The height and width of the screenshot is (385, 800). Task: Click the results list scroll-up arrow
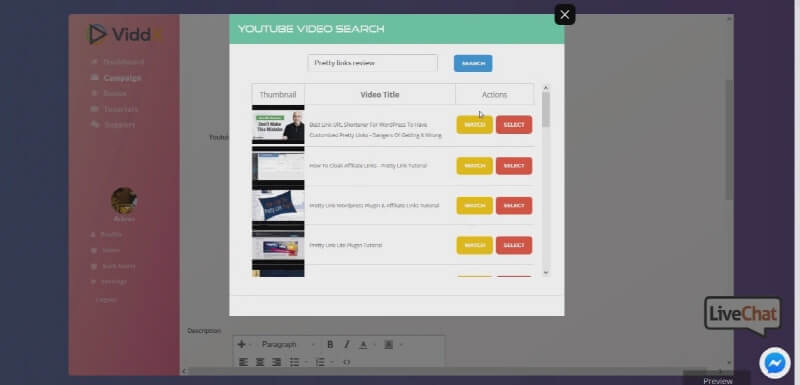[546, 88]
